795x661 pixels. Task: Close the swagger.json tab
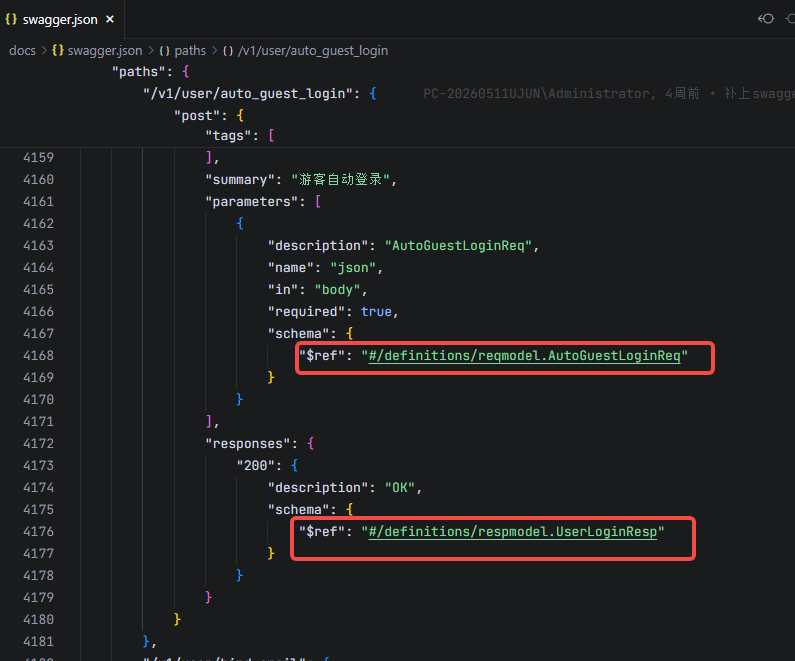click(x=110, y=19)
